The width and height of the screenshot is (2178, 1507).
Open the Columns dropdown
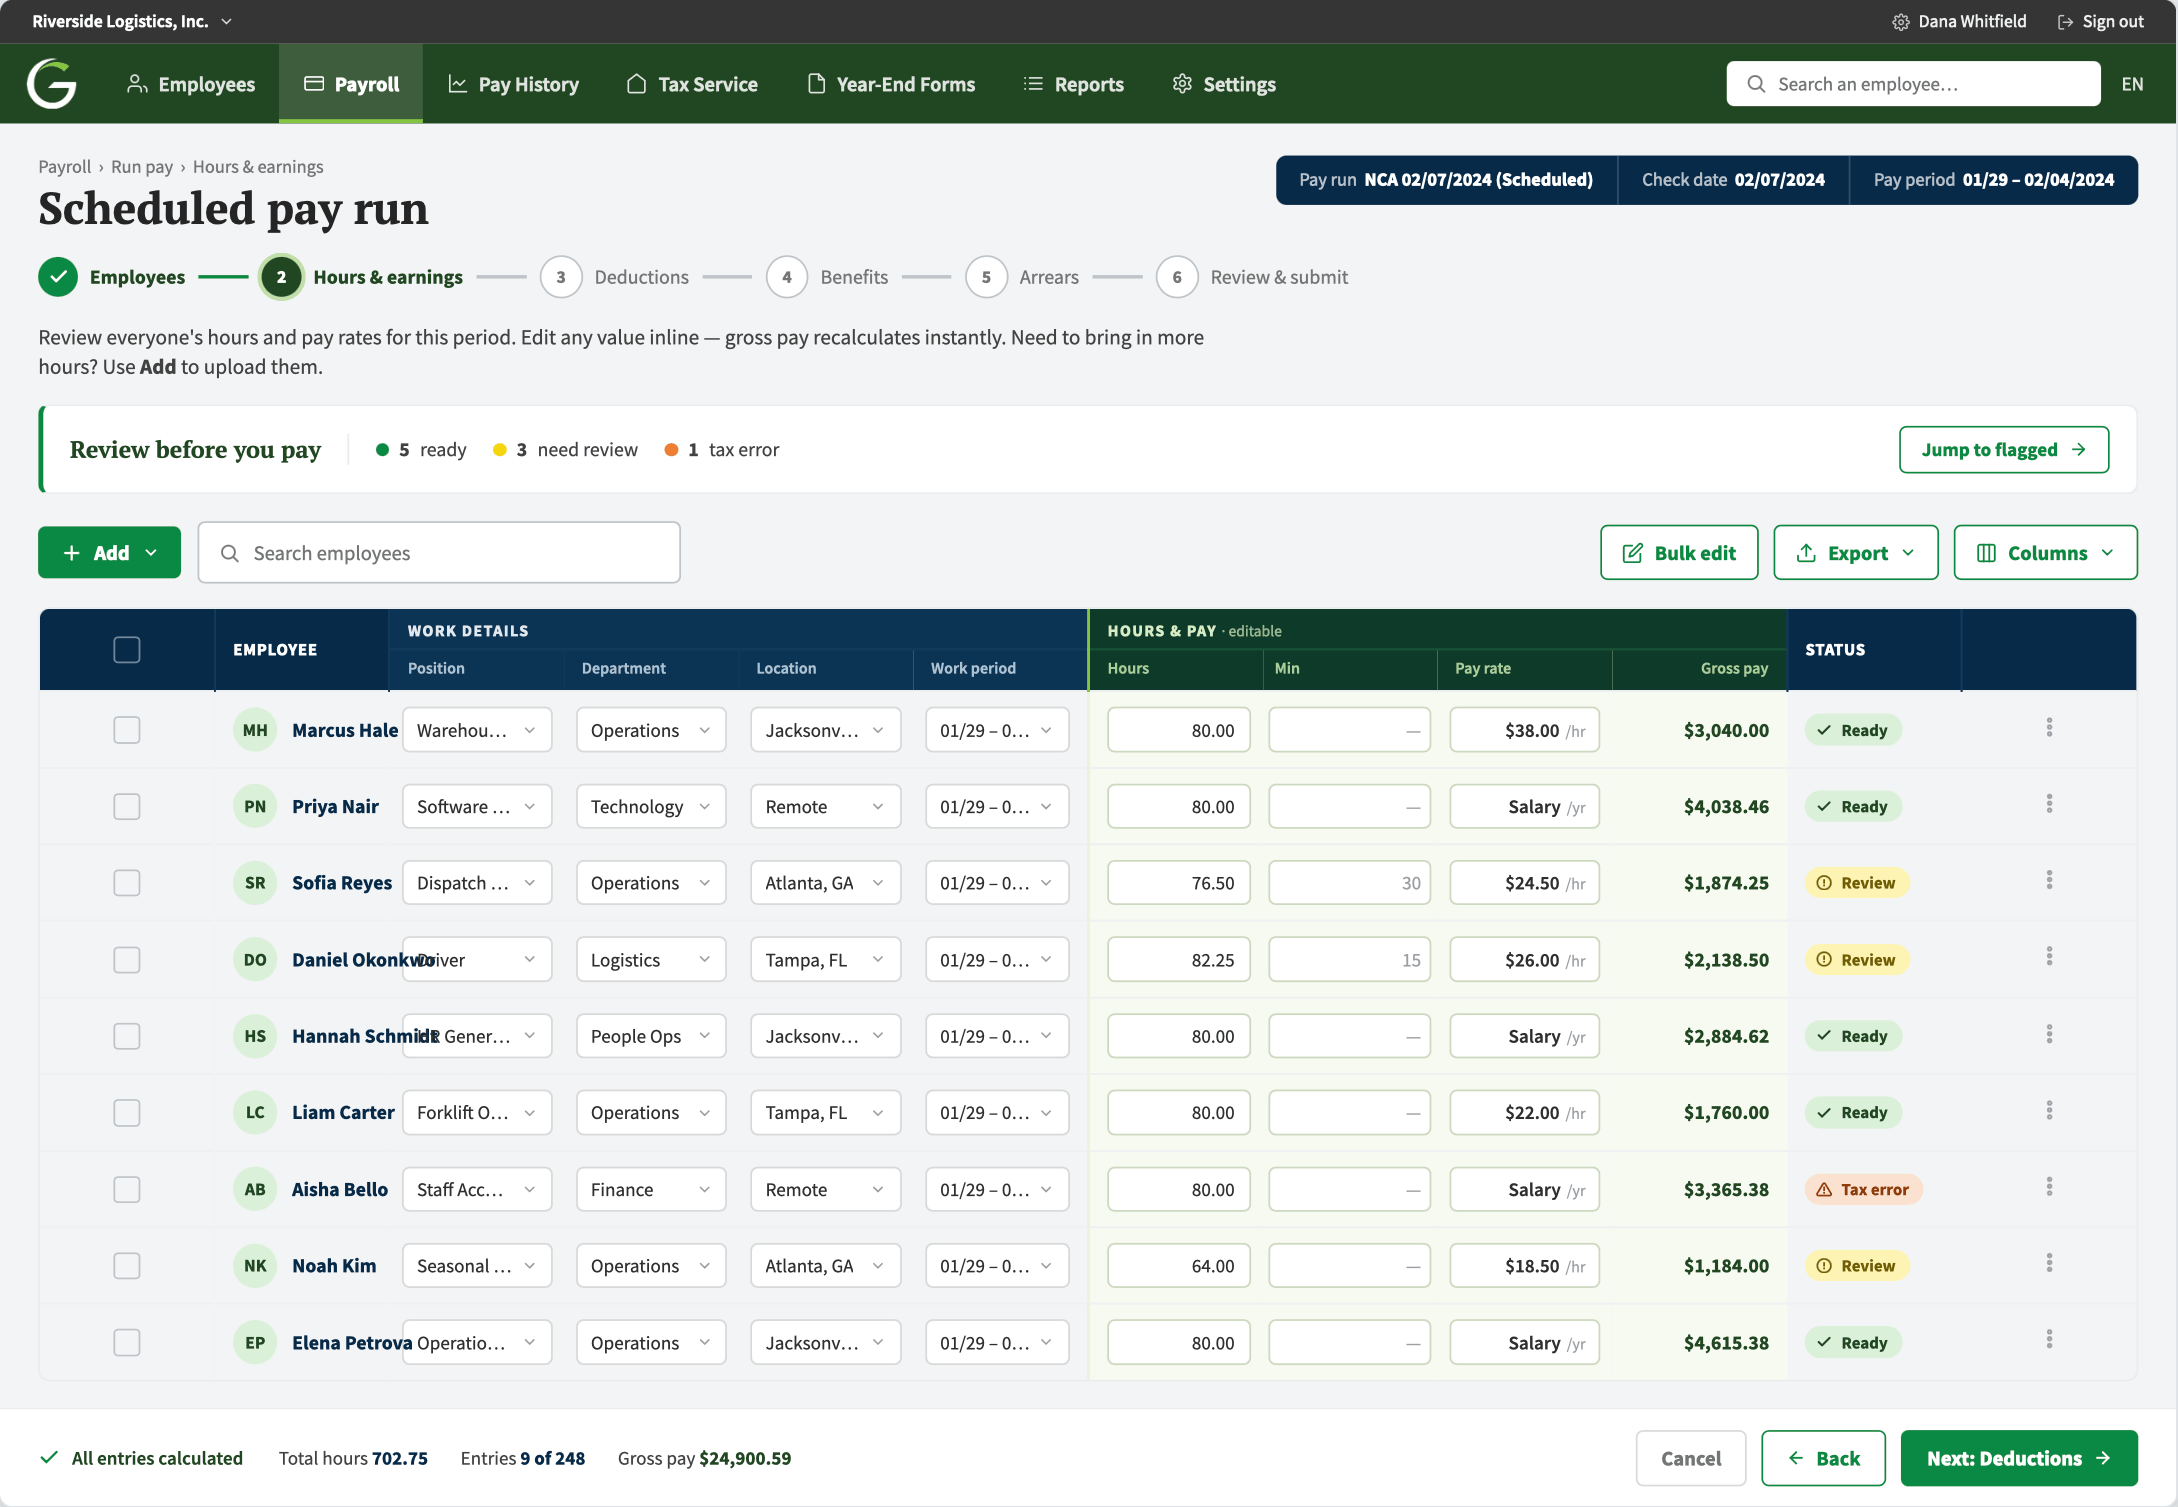pos(2045,553)
